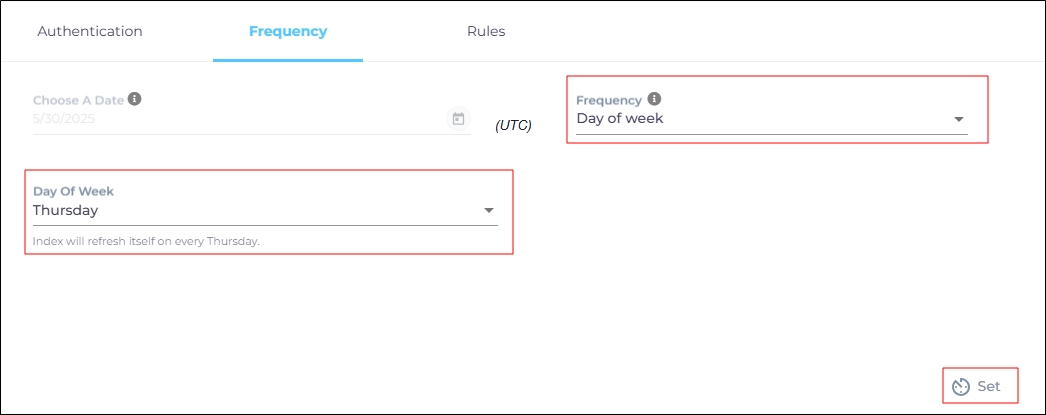Click the (UTC) timezone text
This screenshot has width=1046, height=415.
pyautogui.click(x=514, y=126)
